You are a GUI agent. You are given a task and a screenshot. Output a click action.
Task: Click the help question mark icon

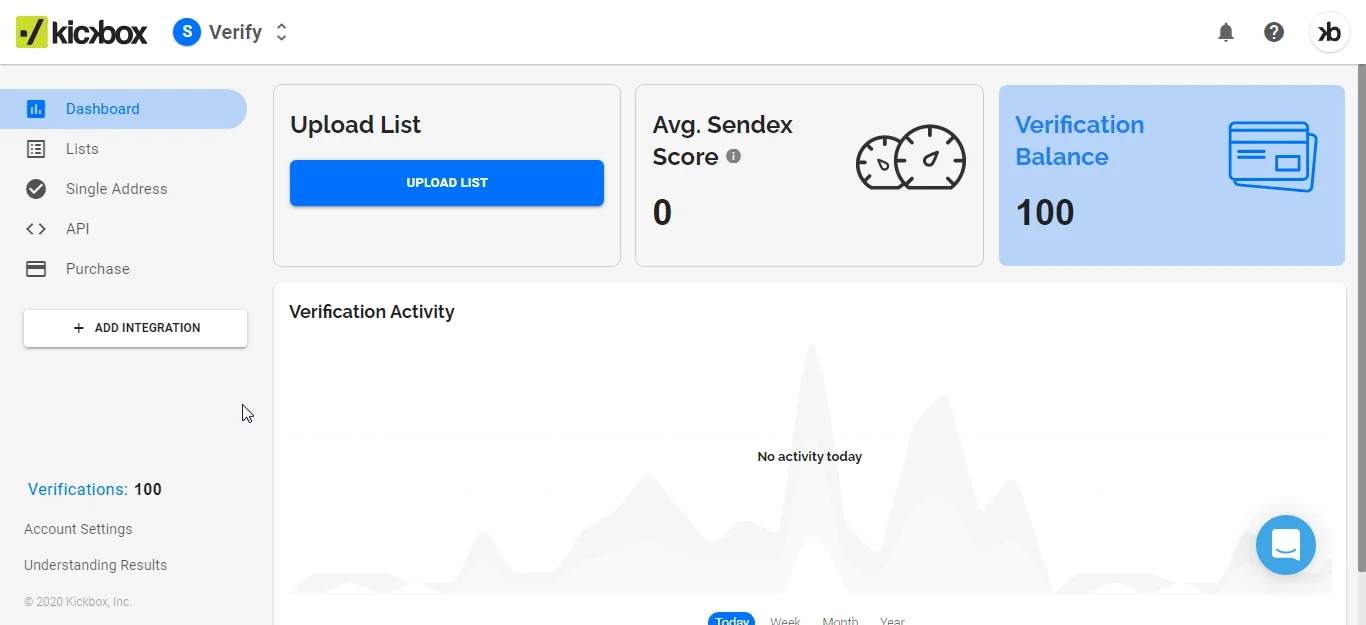tap(1274, 32)
